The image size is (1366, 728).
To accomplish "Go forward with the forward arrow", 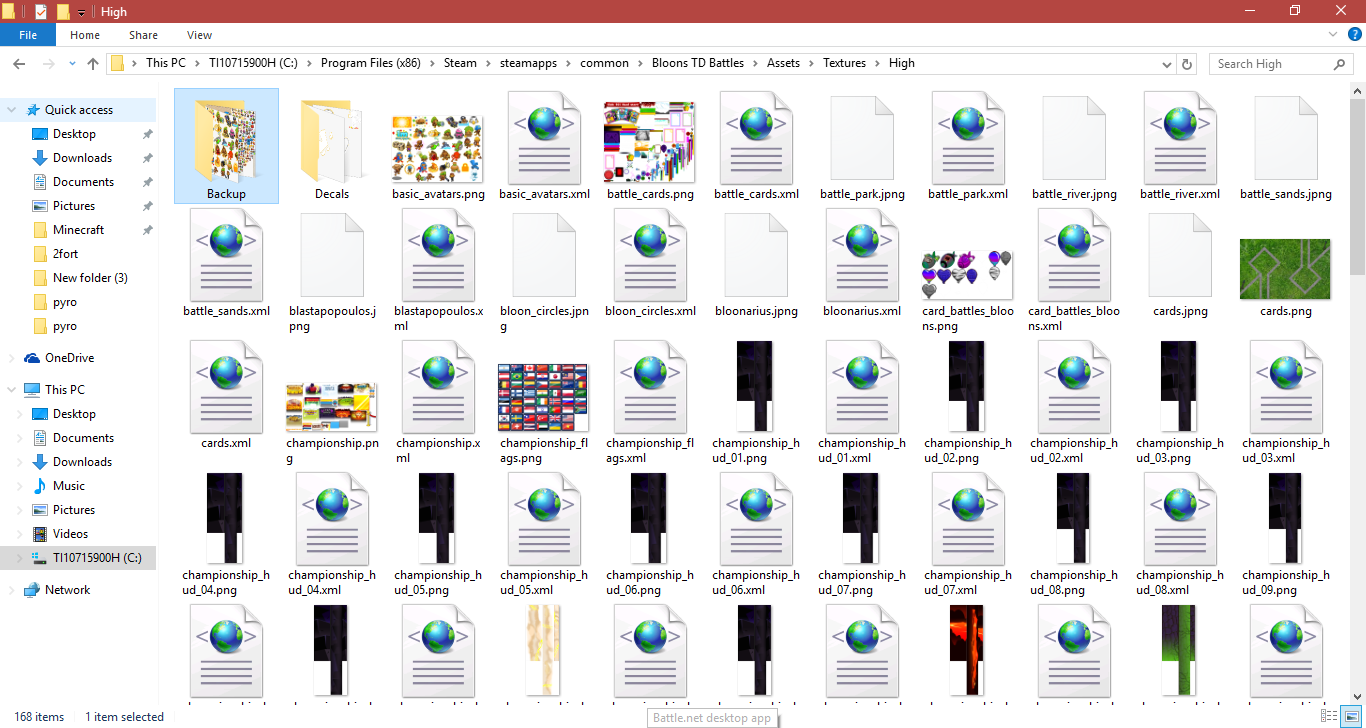I will [48, 63].
